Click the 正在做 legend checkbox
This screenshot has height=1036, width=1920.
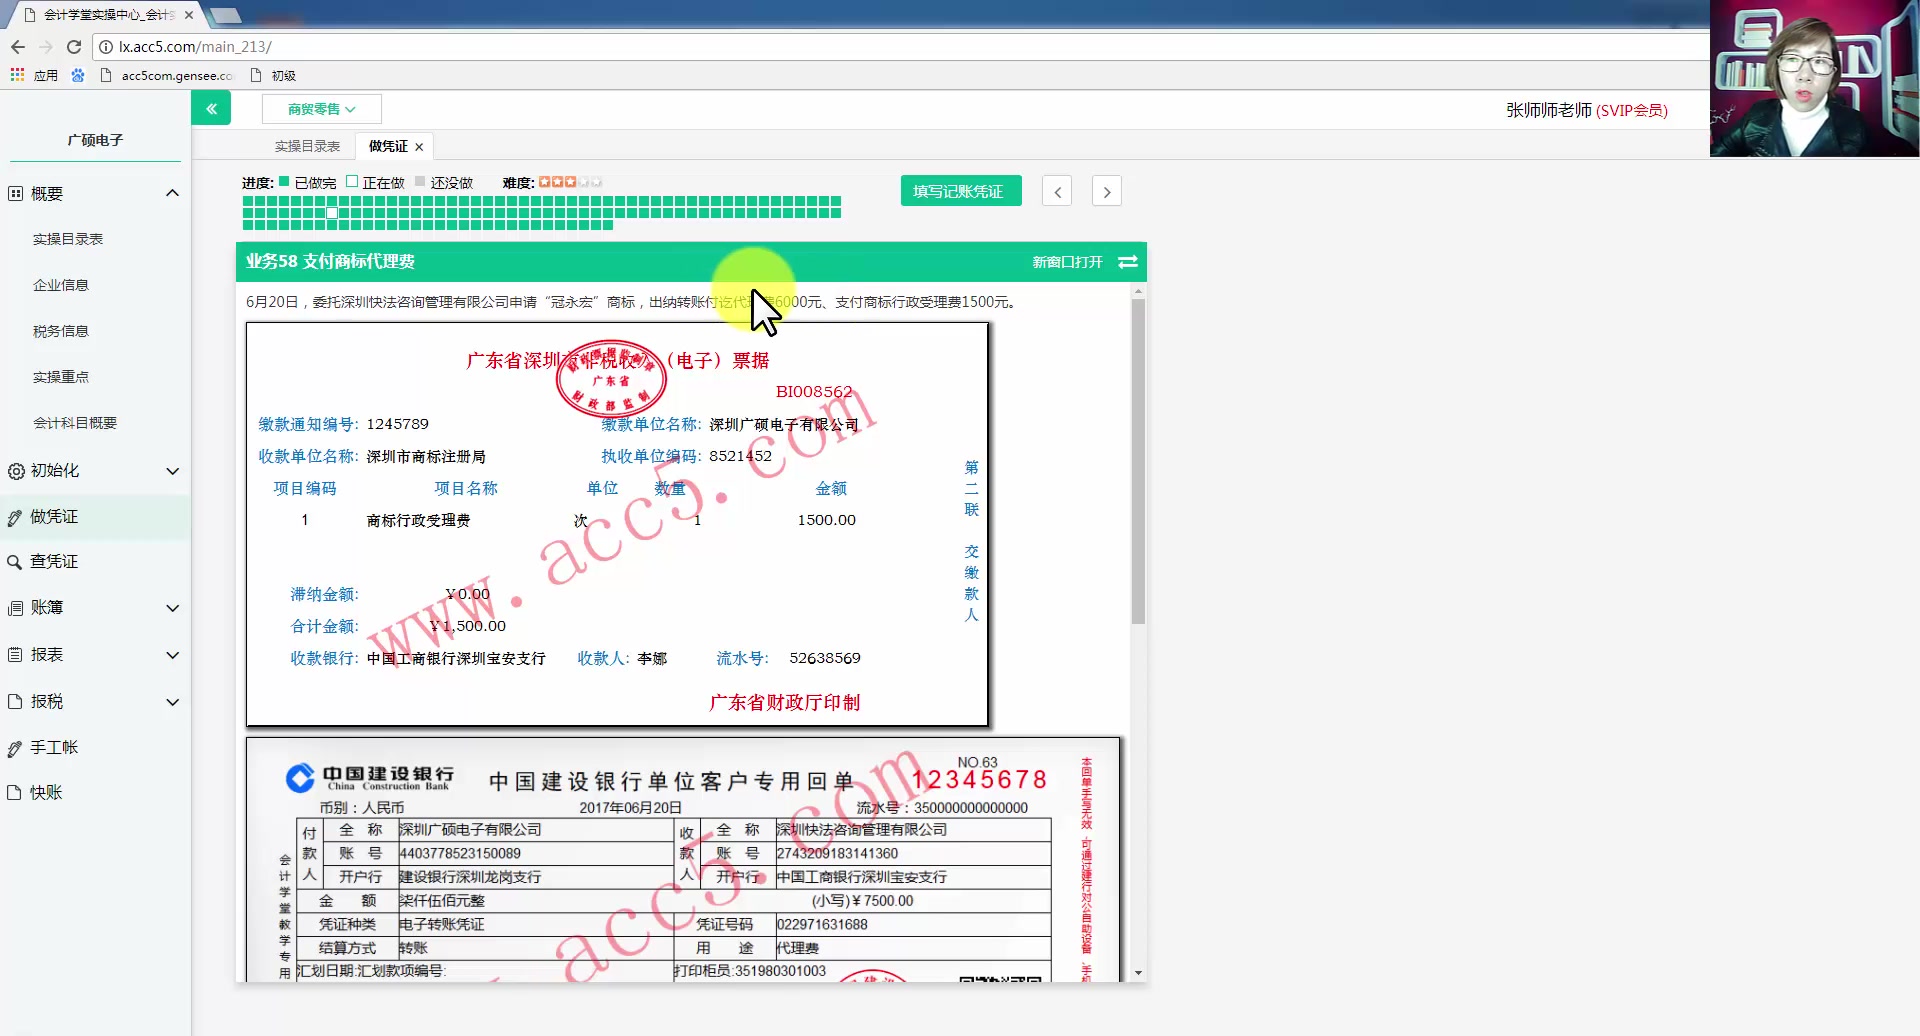pyautogui.click(x=352, y=182)
